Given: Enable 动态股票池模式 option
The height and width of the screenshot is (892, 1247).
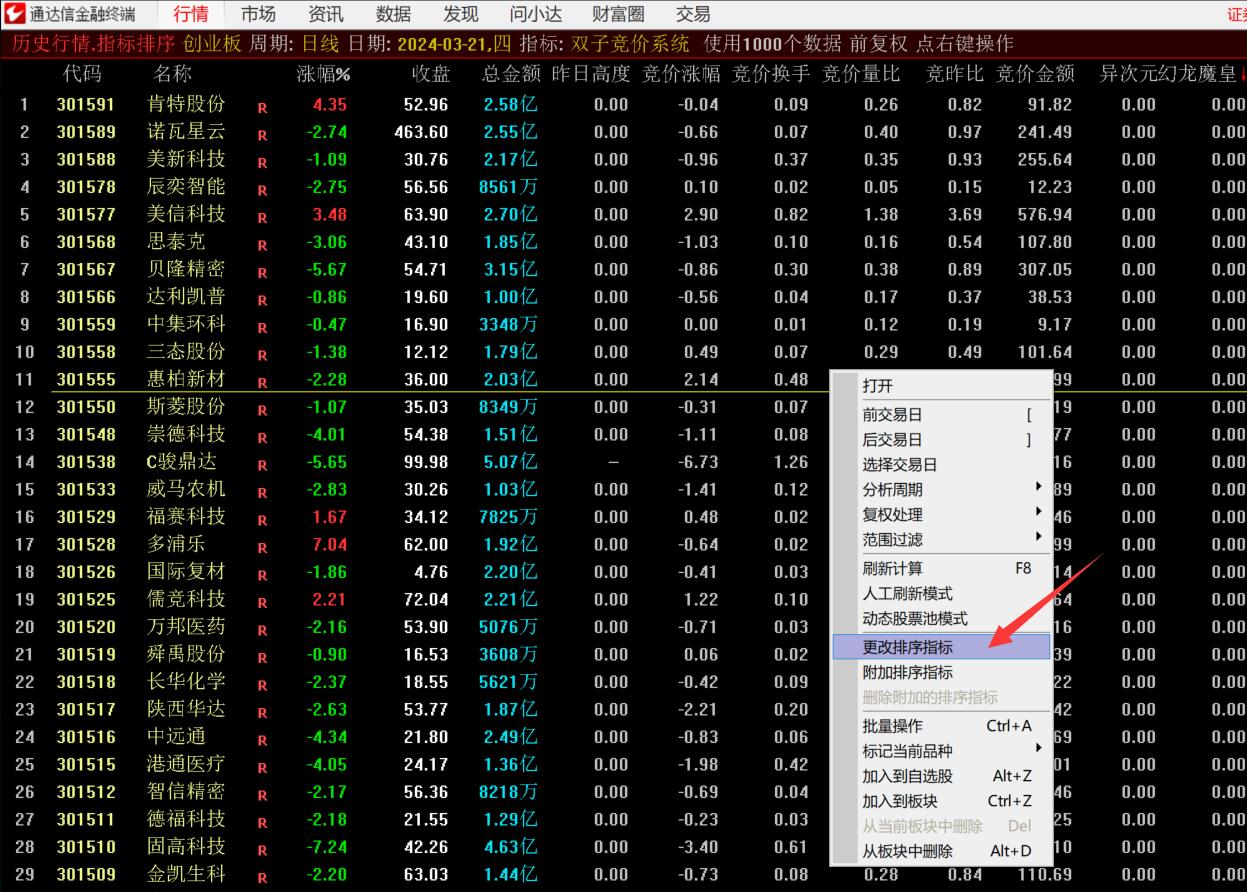Looking at the screenshot, I should [915, 619].
